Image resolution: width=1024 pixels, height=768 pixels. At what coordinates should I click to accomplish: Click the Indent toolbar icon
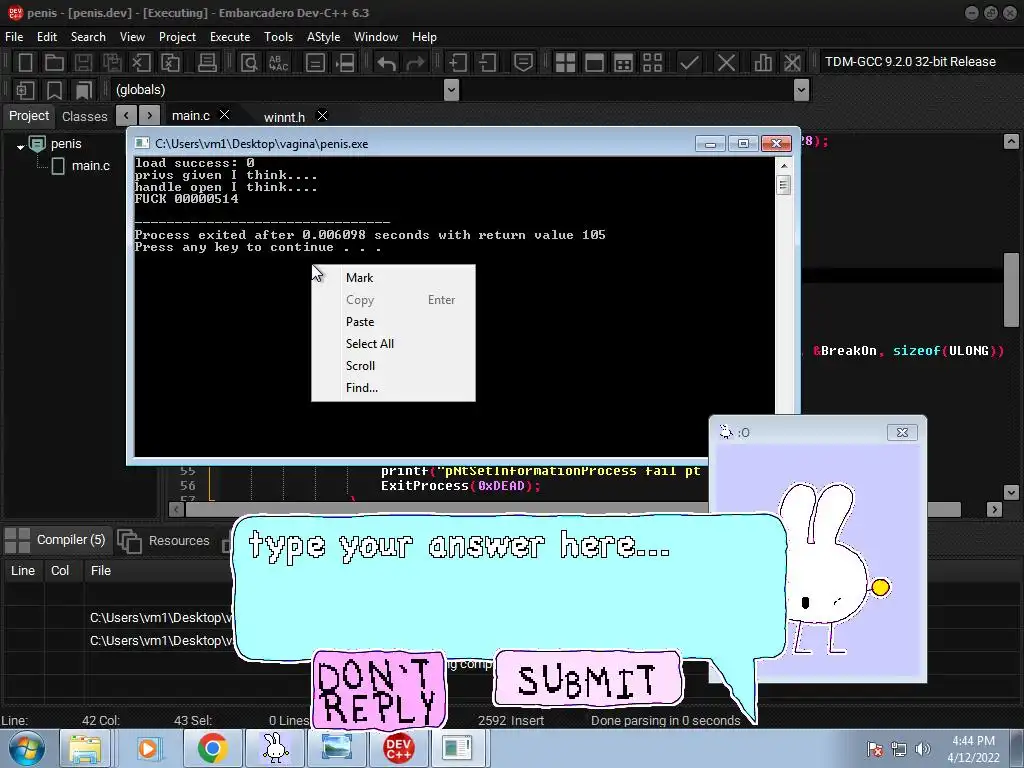pyautogui.click(x=458, y=63)
